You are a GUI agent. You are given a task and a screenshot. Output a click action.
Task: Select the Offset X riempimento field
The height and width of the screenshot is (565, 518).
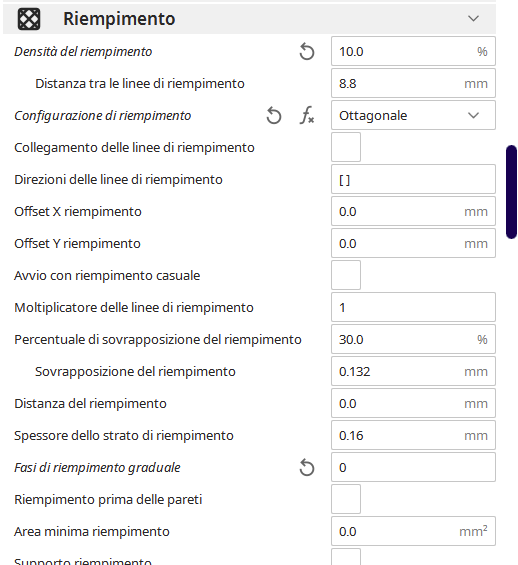coord(413,212)
